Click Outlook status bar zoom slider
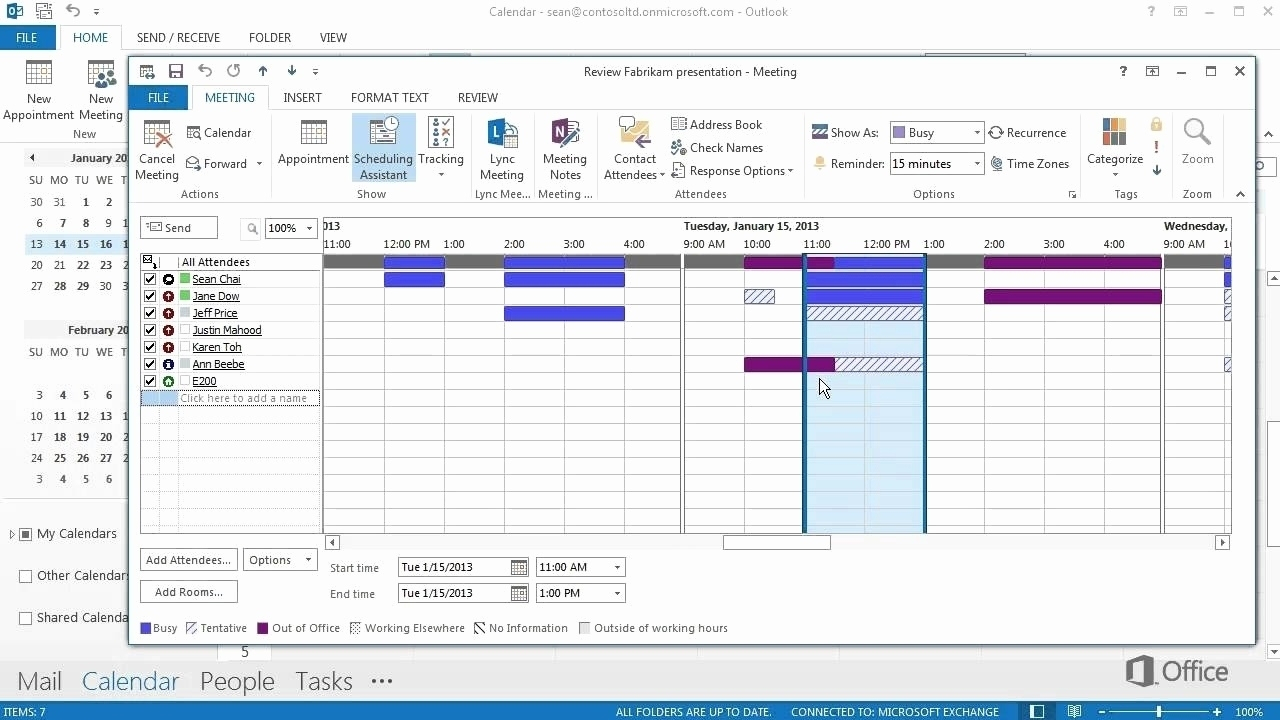The image size is (1280, 720). point(1159,712)
